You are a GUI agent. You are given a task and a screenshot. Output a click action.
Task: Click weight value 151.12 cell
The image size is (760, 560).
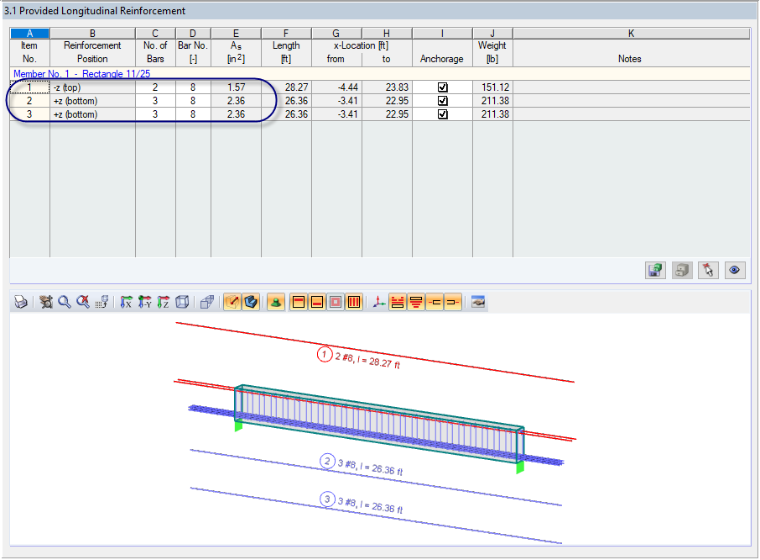(492, 87)
